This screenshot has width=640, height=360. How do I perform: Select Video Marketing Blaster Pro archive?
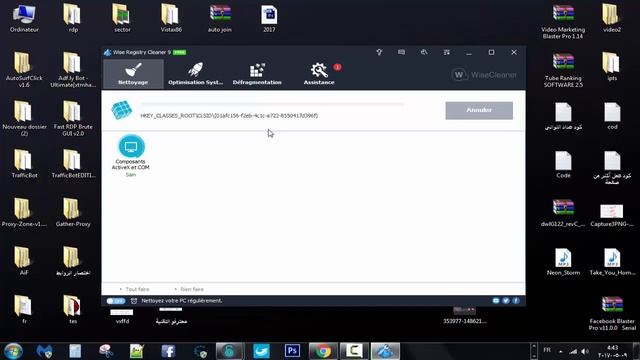point(563,22)
